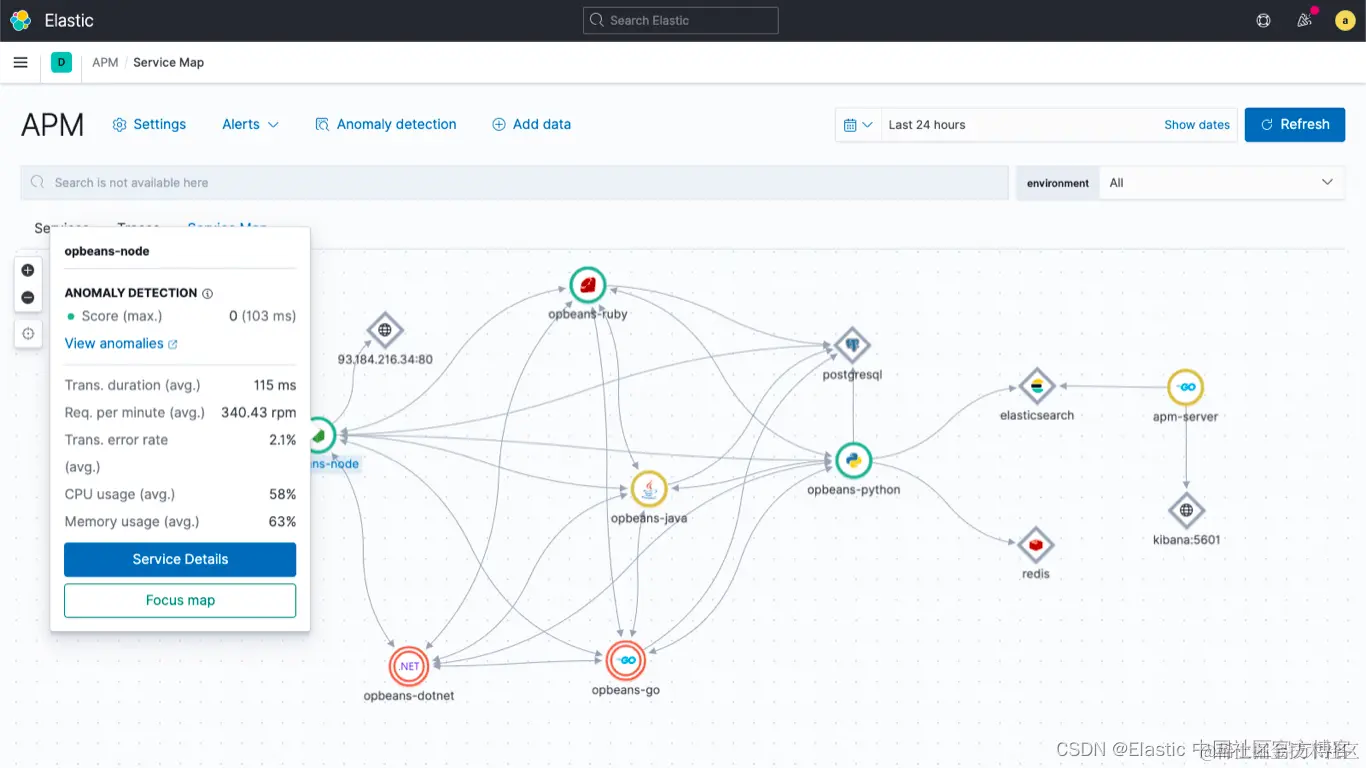This screenshot has width=1366, height=768.
Task: Click the disabled APM search bar
Action: click(x=514, y=183)
